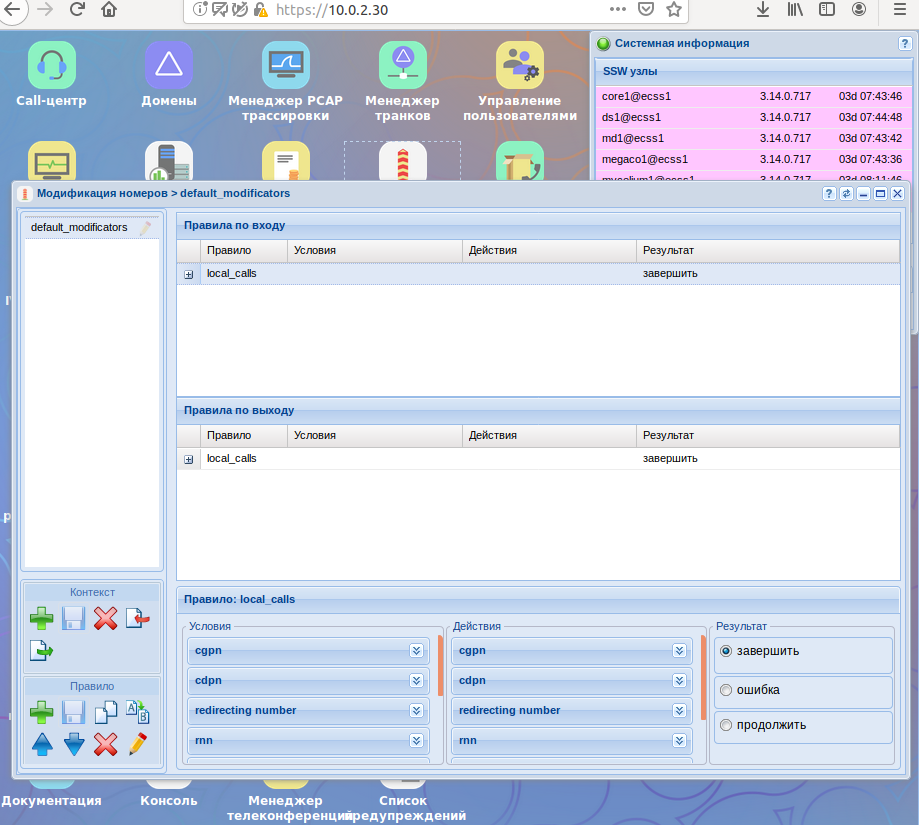The image size is (919, 825).
Task: Add a new context with green plus
Action: [41, 619]
